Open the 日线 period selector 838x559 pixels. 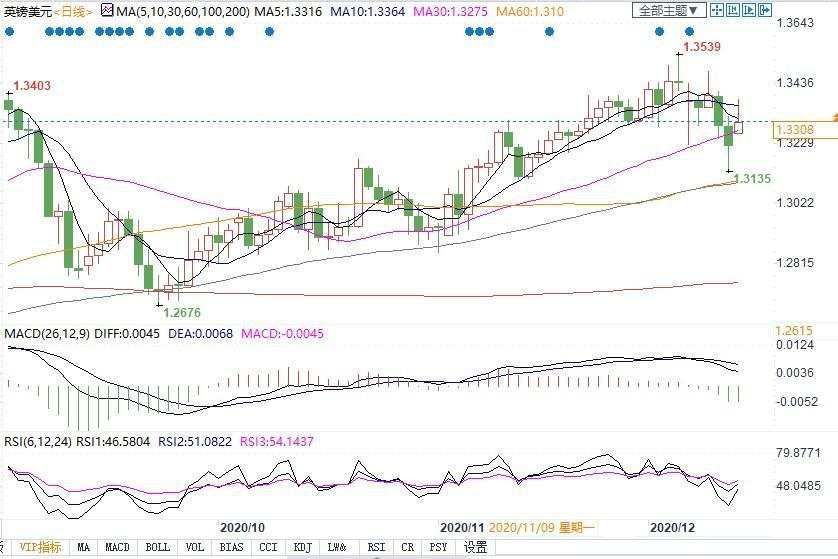73,12
